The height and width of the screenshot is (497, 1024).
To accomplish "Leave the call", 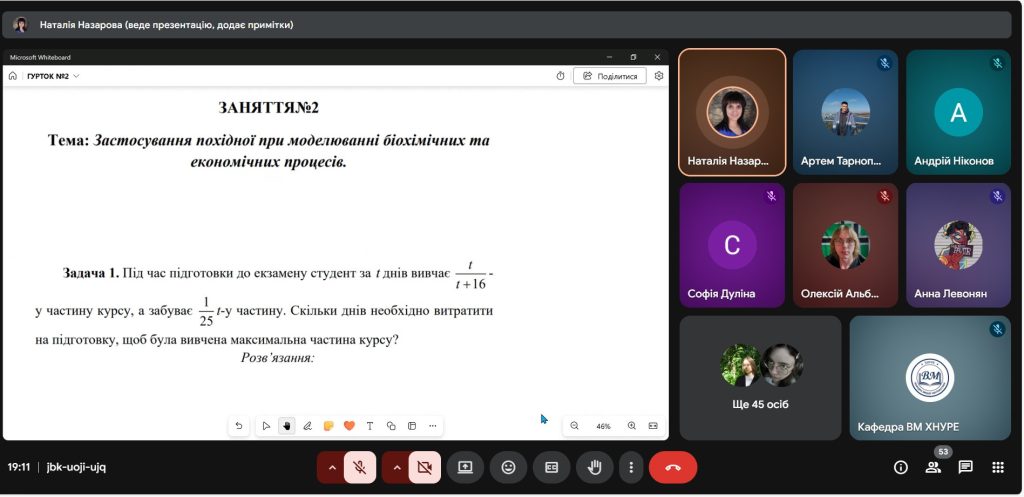I will click(673, 468).
